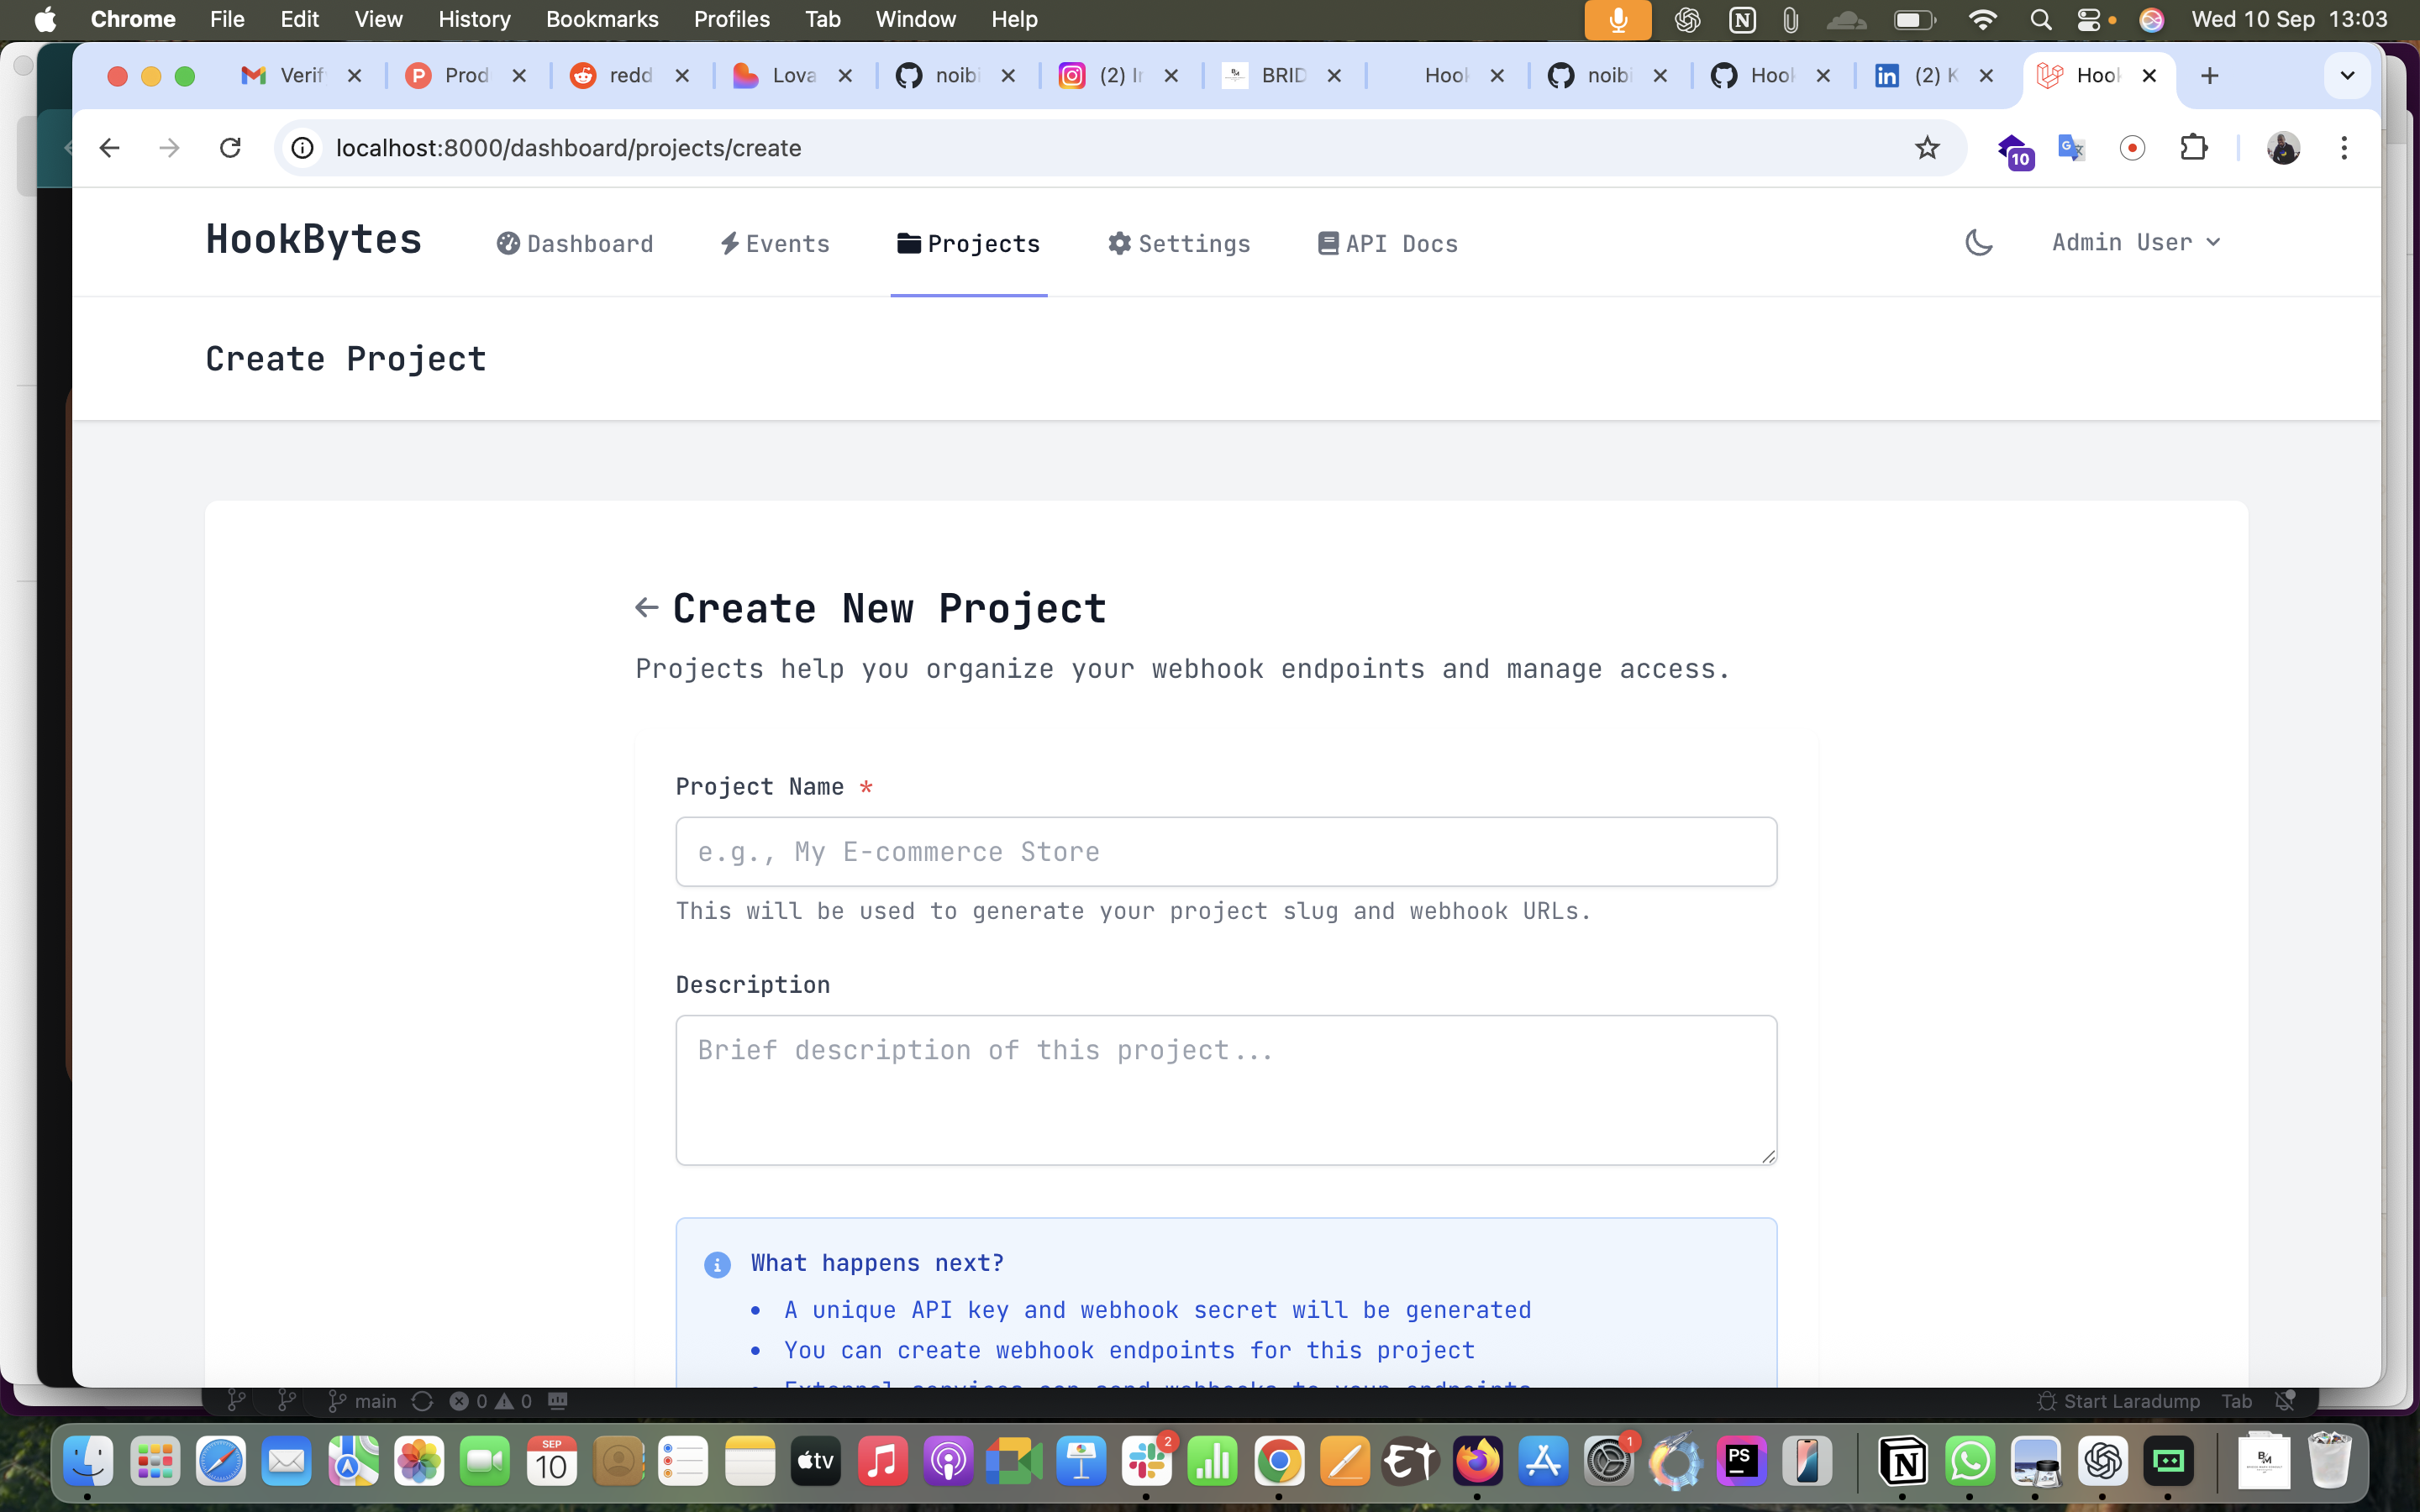Viewport: 2420px width, 1512px height.
Task: Open Firefox from the Dock
Action: 1477,1461
